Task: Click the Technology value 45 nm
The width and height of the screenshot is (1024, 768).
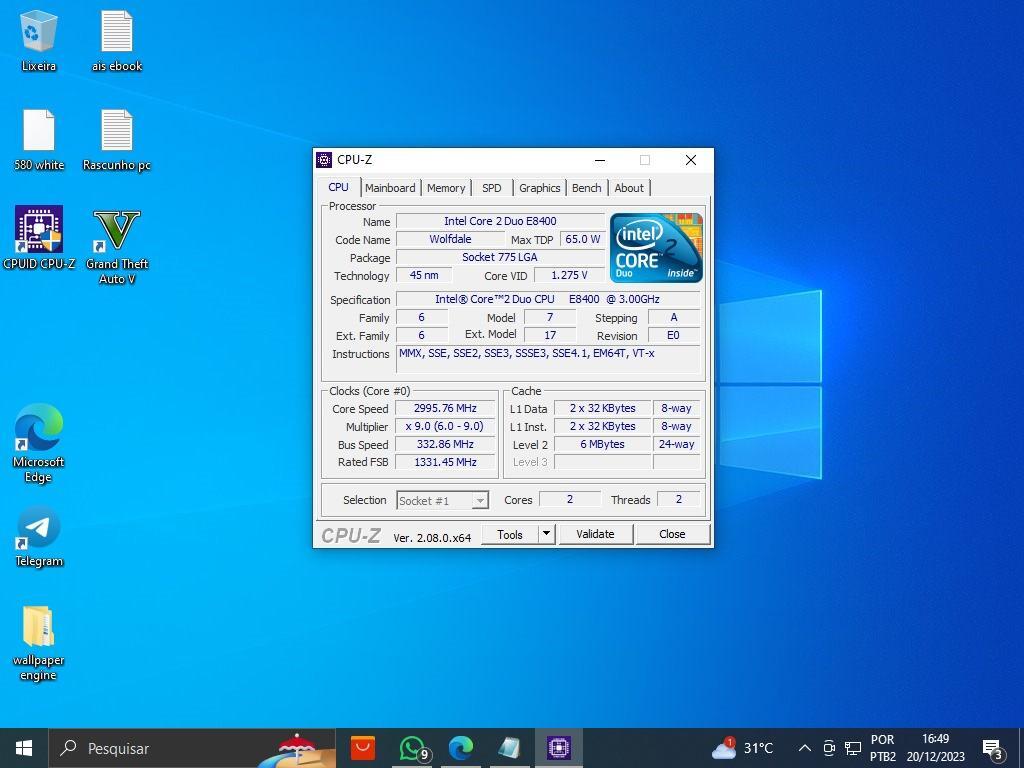Action: [x=424, y=275]
